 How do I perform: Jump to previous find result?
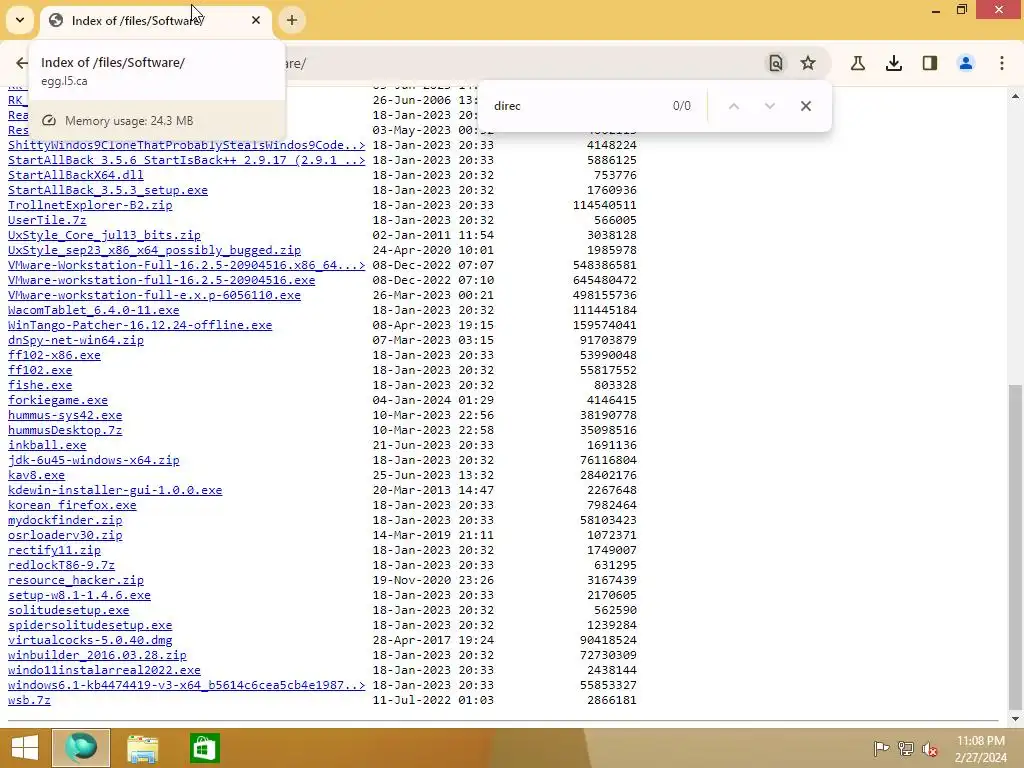coord(734,106)
